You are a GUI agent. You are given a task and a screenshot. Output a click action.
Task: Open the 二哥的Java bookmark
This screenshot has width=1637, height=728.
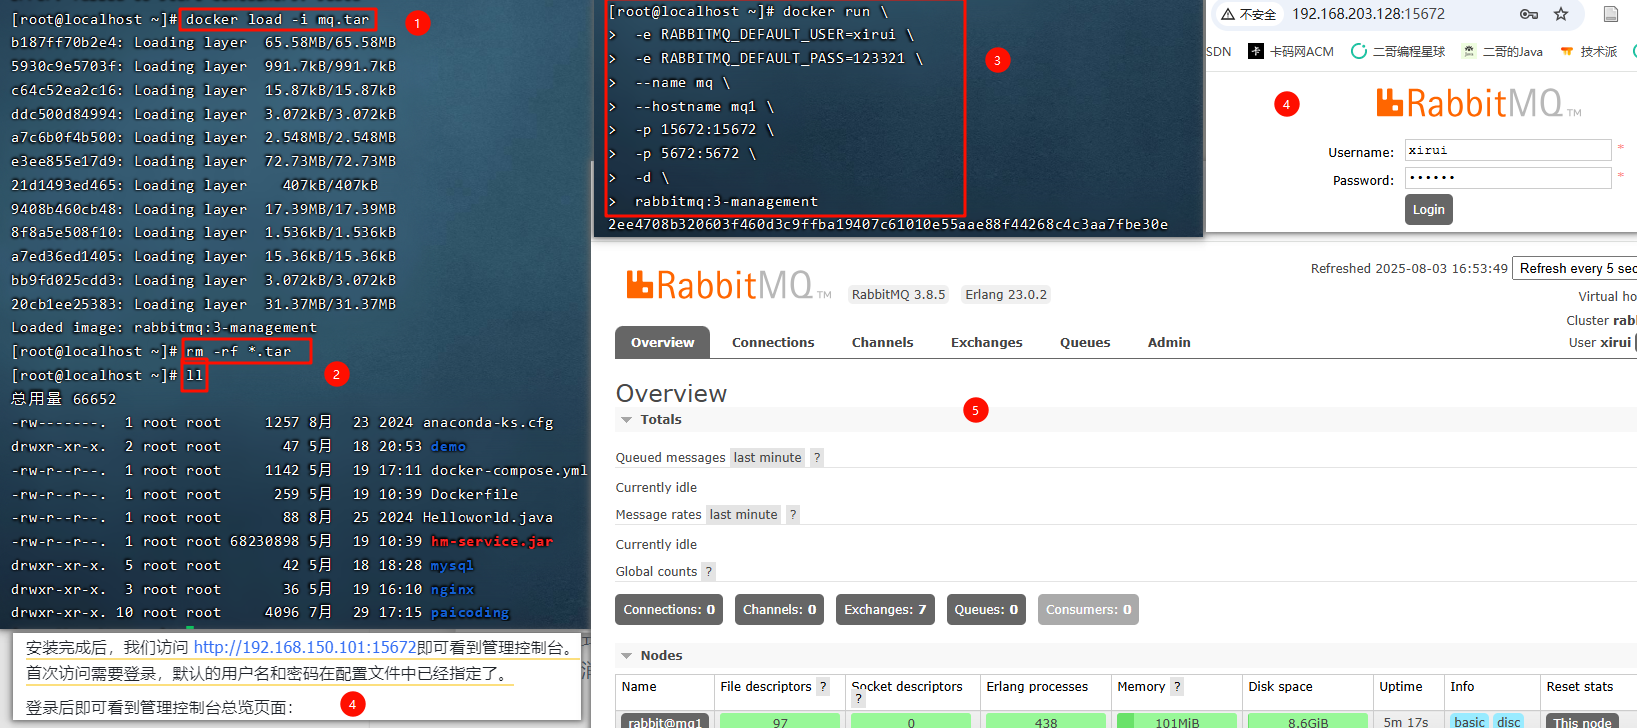(1502, 51)
